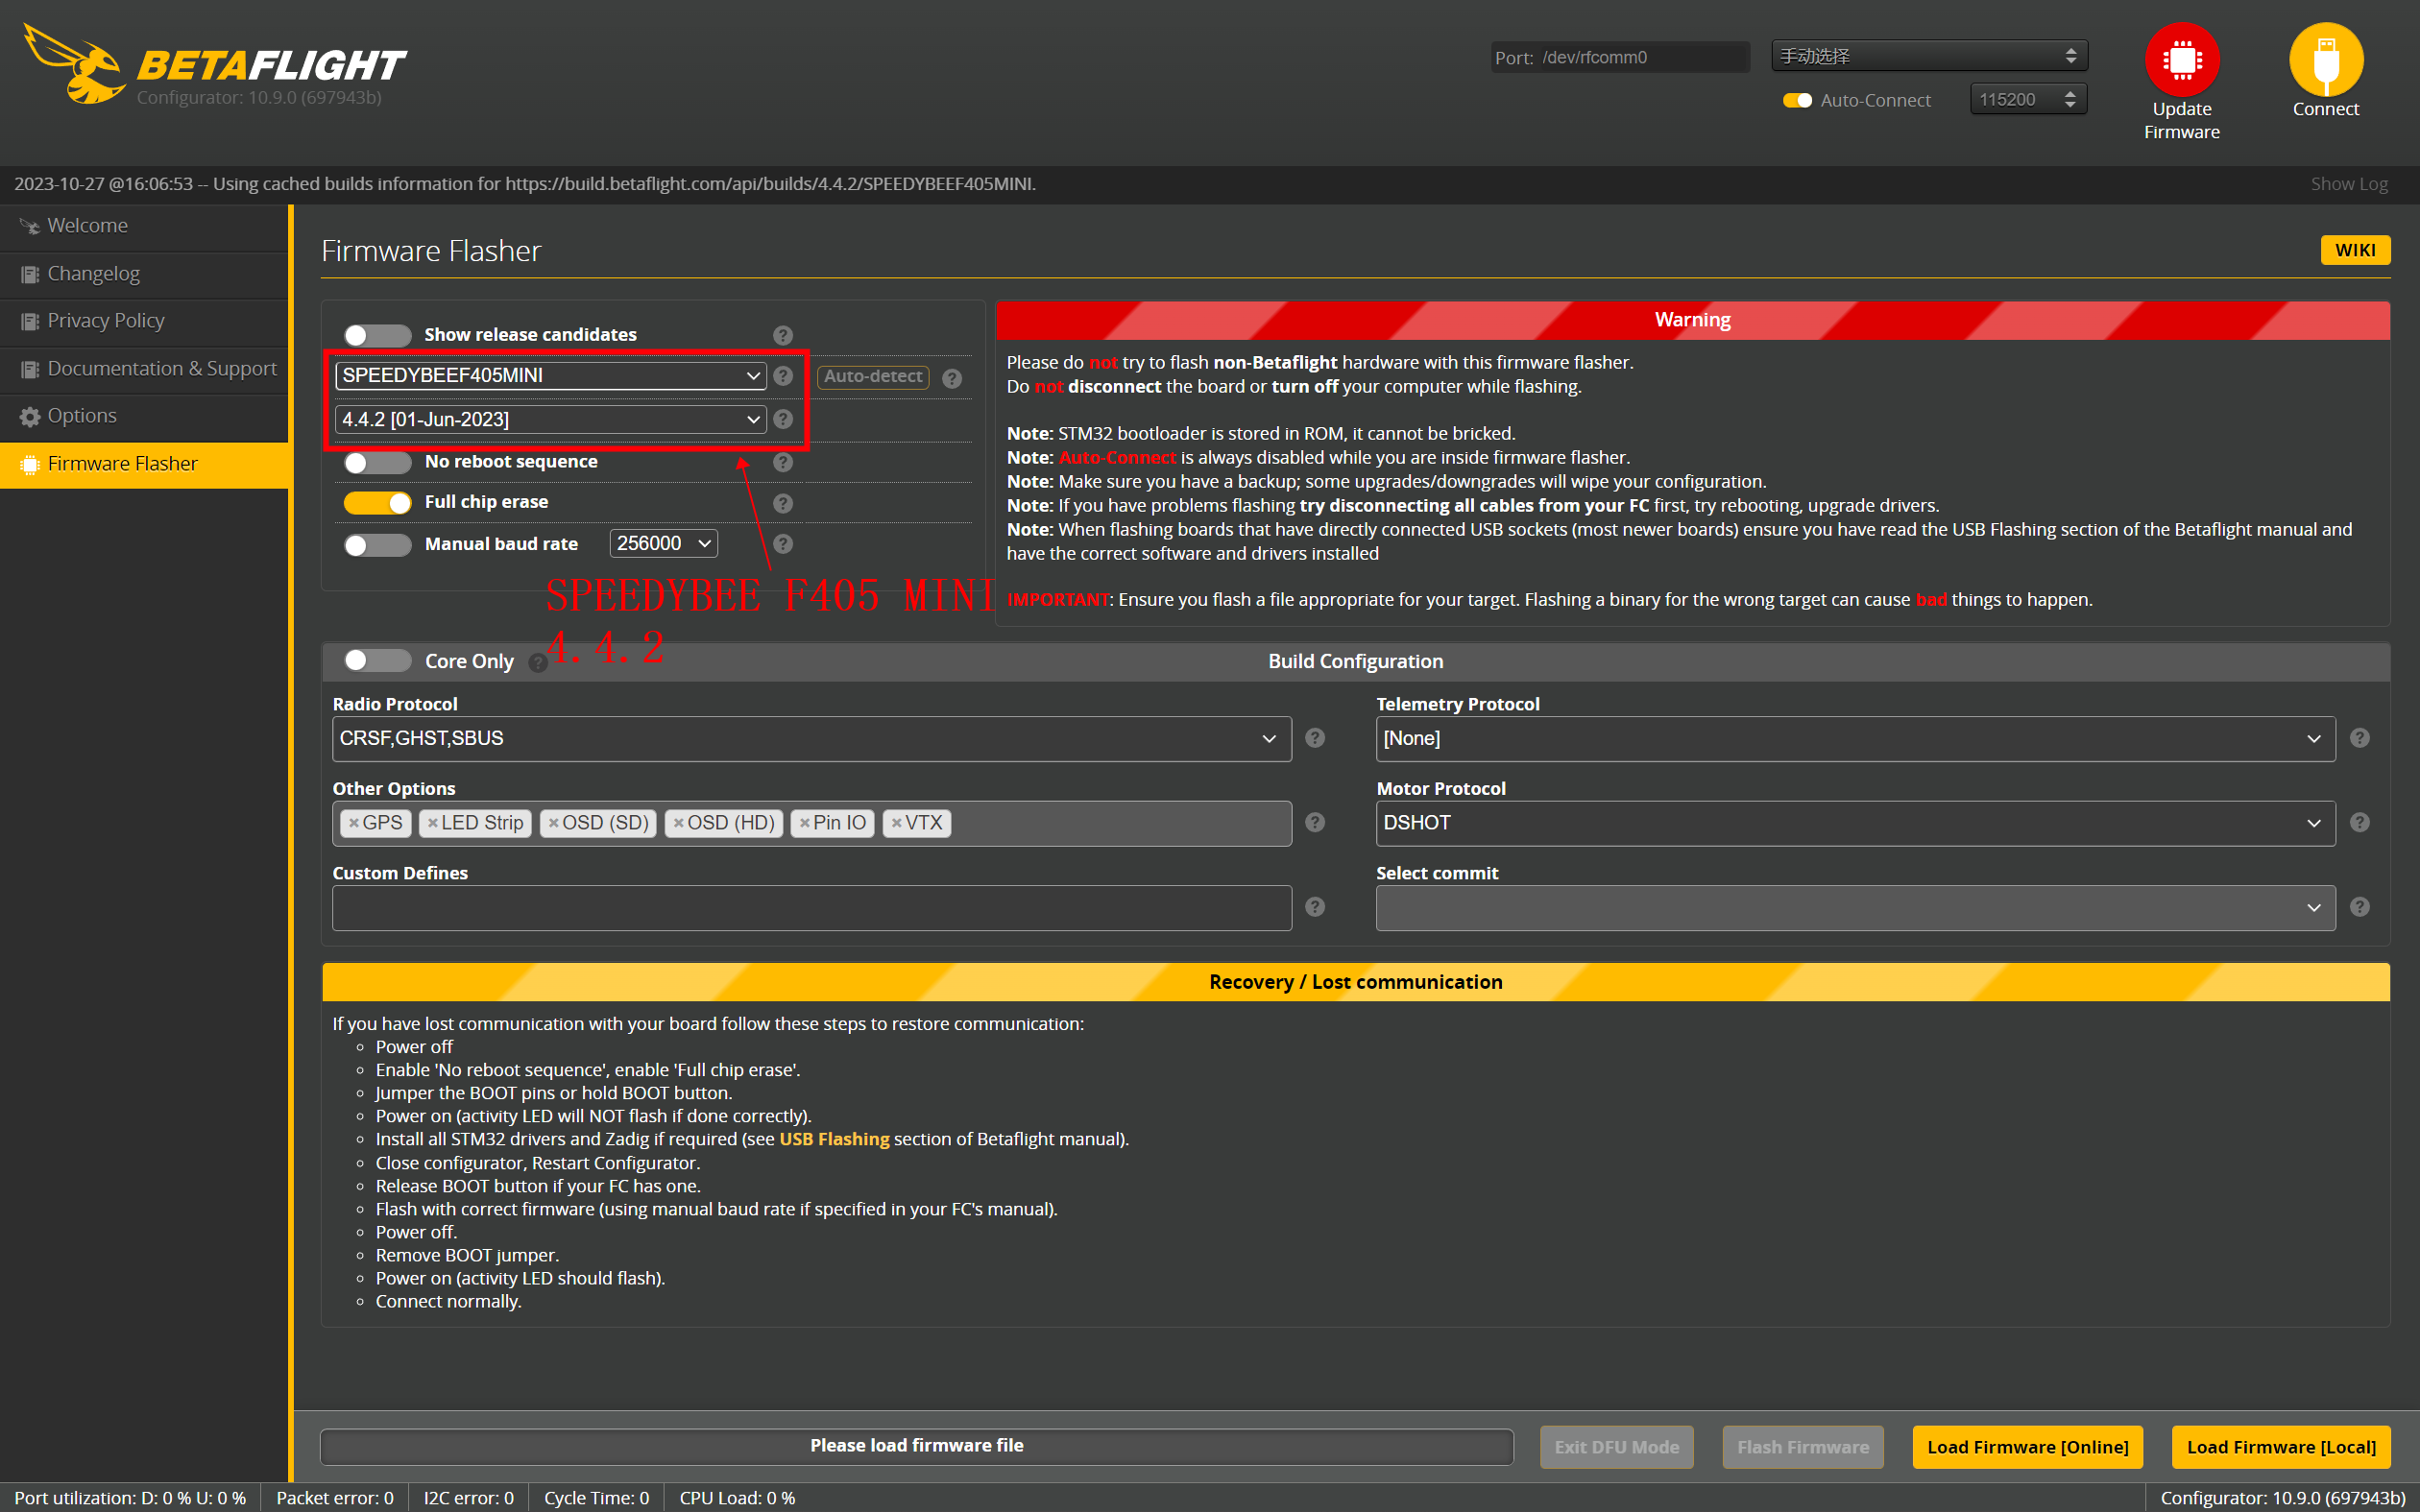Click help icon beside Manual baud rate

pyautogui.click(x=783, y=544)
